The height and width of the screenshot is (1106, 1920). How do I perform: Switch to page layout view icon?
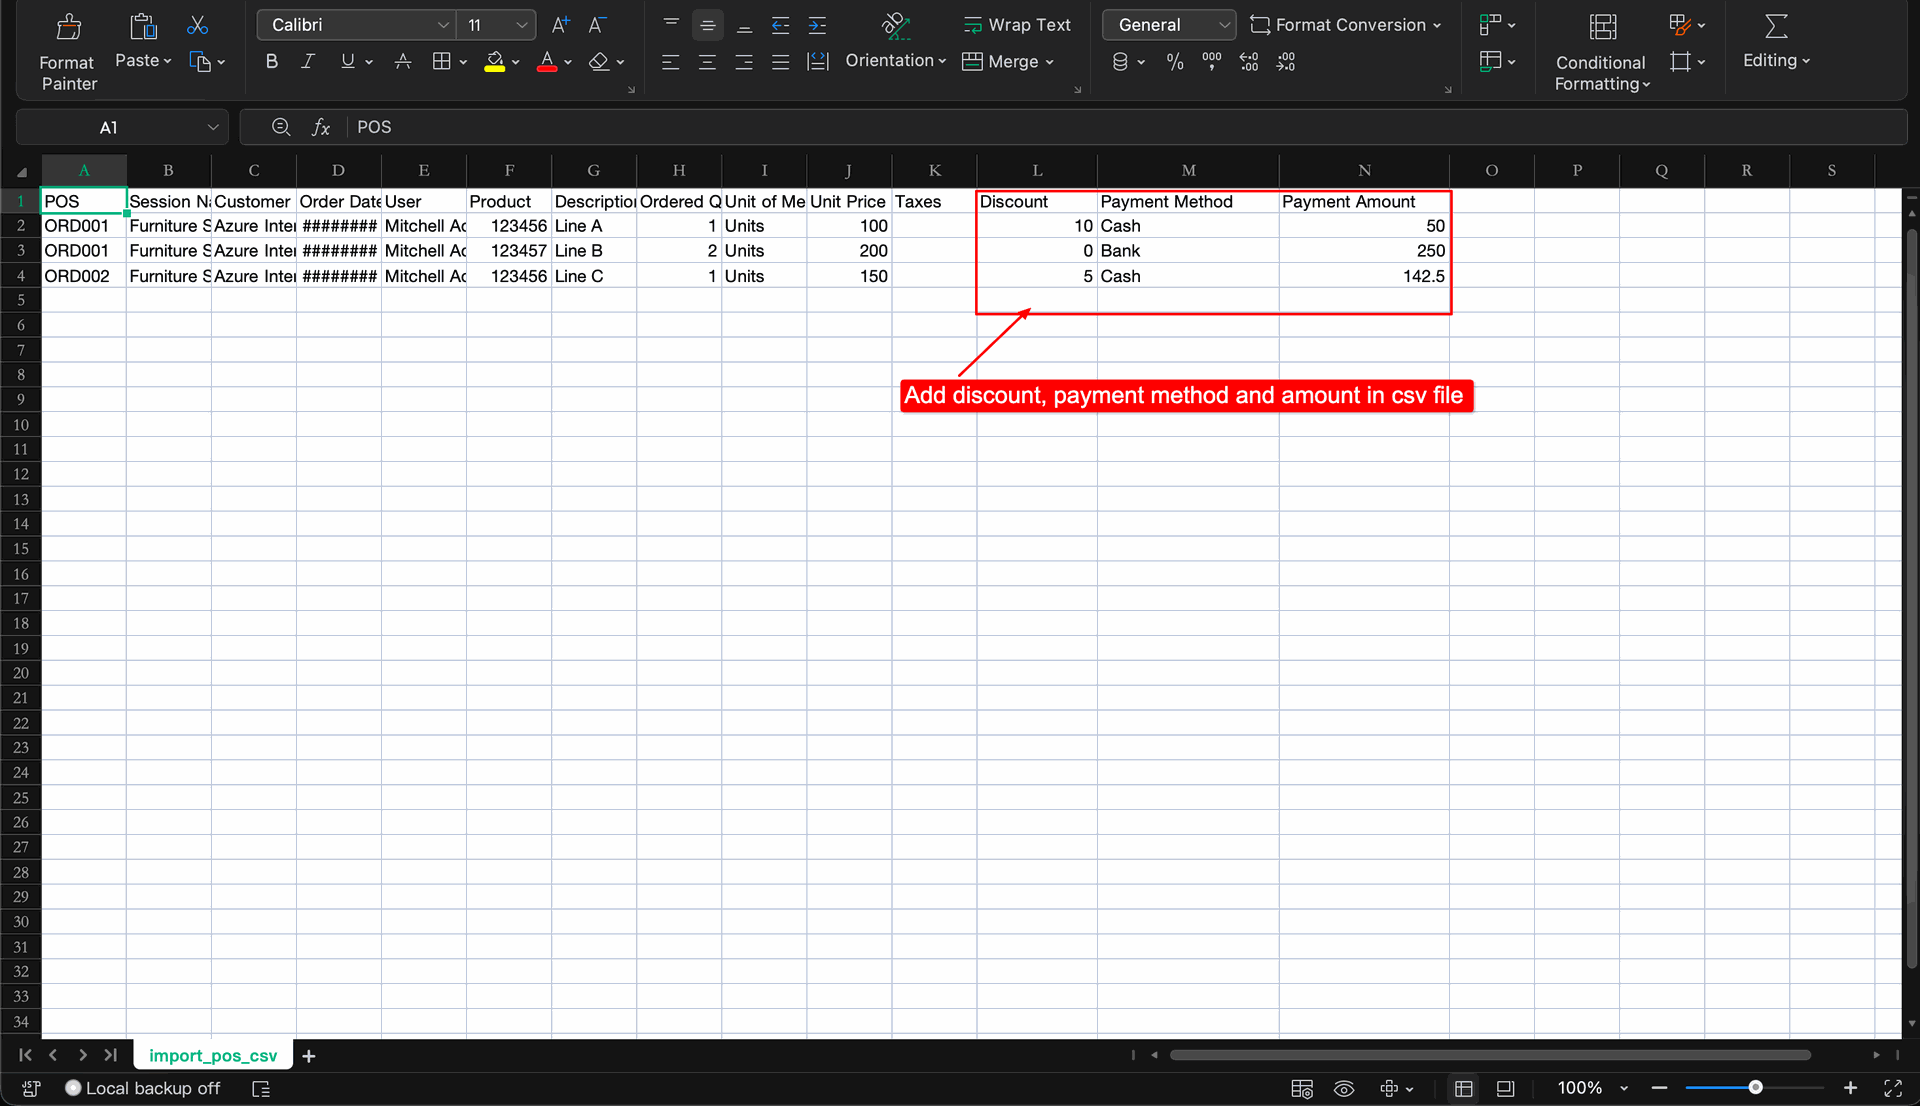click(1505, 1088)
